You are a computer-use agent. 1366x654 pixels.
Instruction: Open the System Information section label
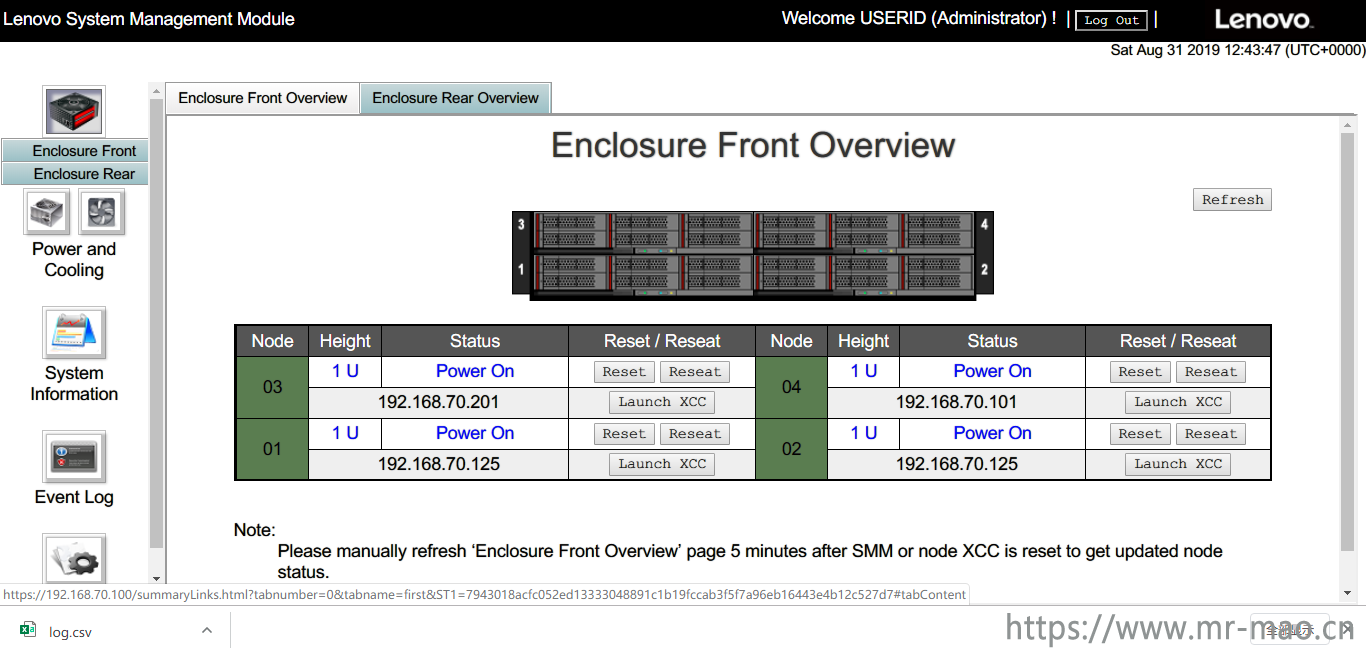pos(74,384)
